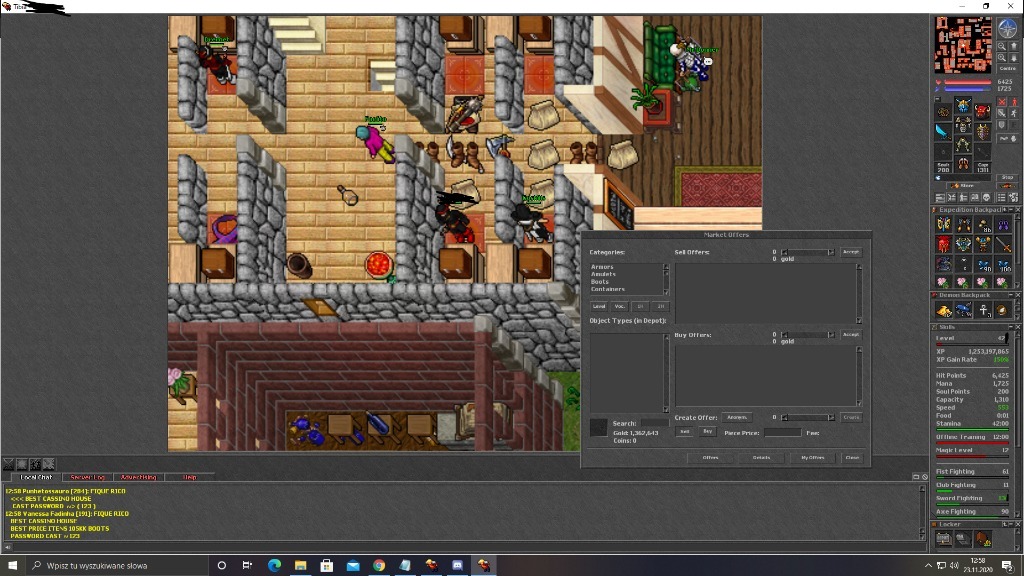Toggle the Level filter in Market
This screenshot has height=576, width=1024.
tap(599, 306)
